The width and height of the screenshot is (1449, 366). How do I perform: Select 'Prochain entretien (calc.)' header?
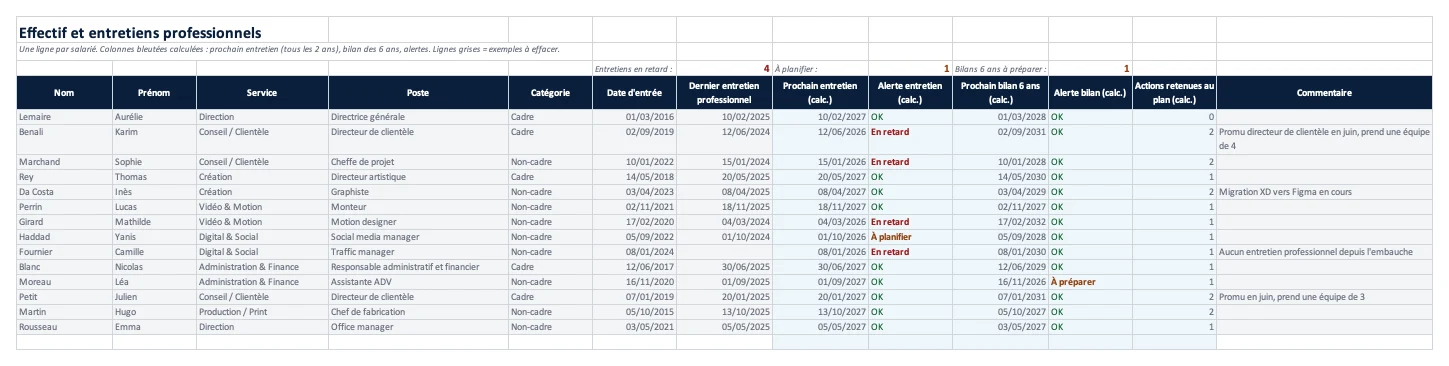820,93
